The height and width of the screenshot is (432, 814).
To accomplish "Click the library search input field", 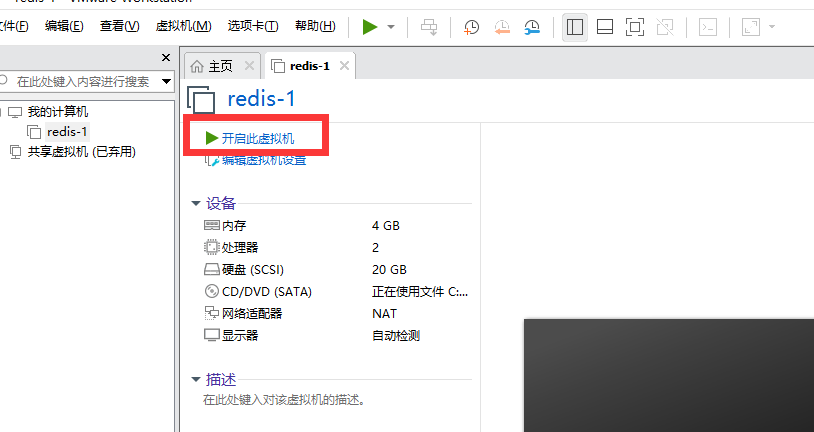I will pos(82,82).
